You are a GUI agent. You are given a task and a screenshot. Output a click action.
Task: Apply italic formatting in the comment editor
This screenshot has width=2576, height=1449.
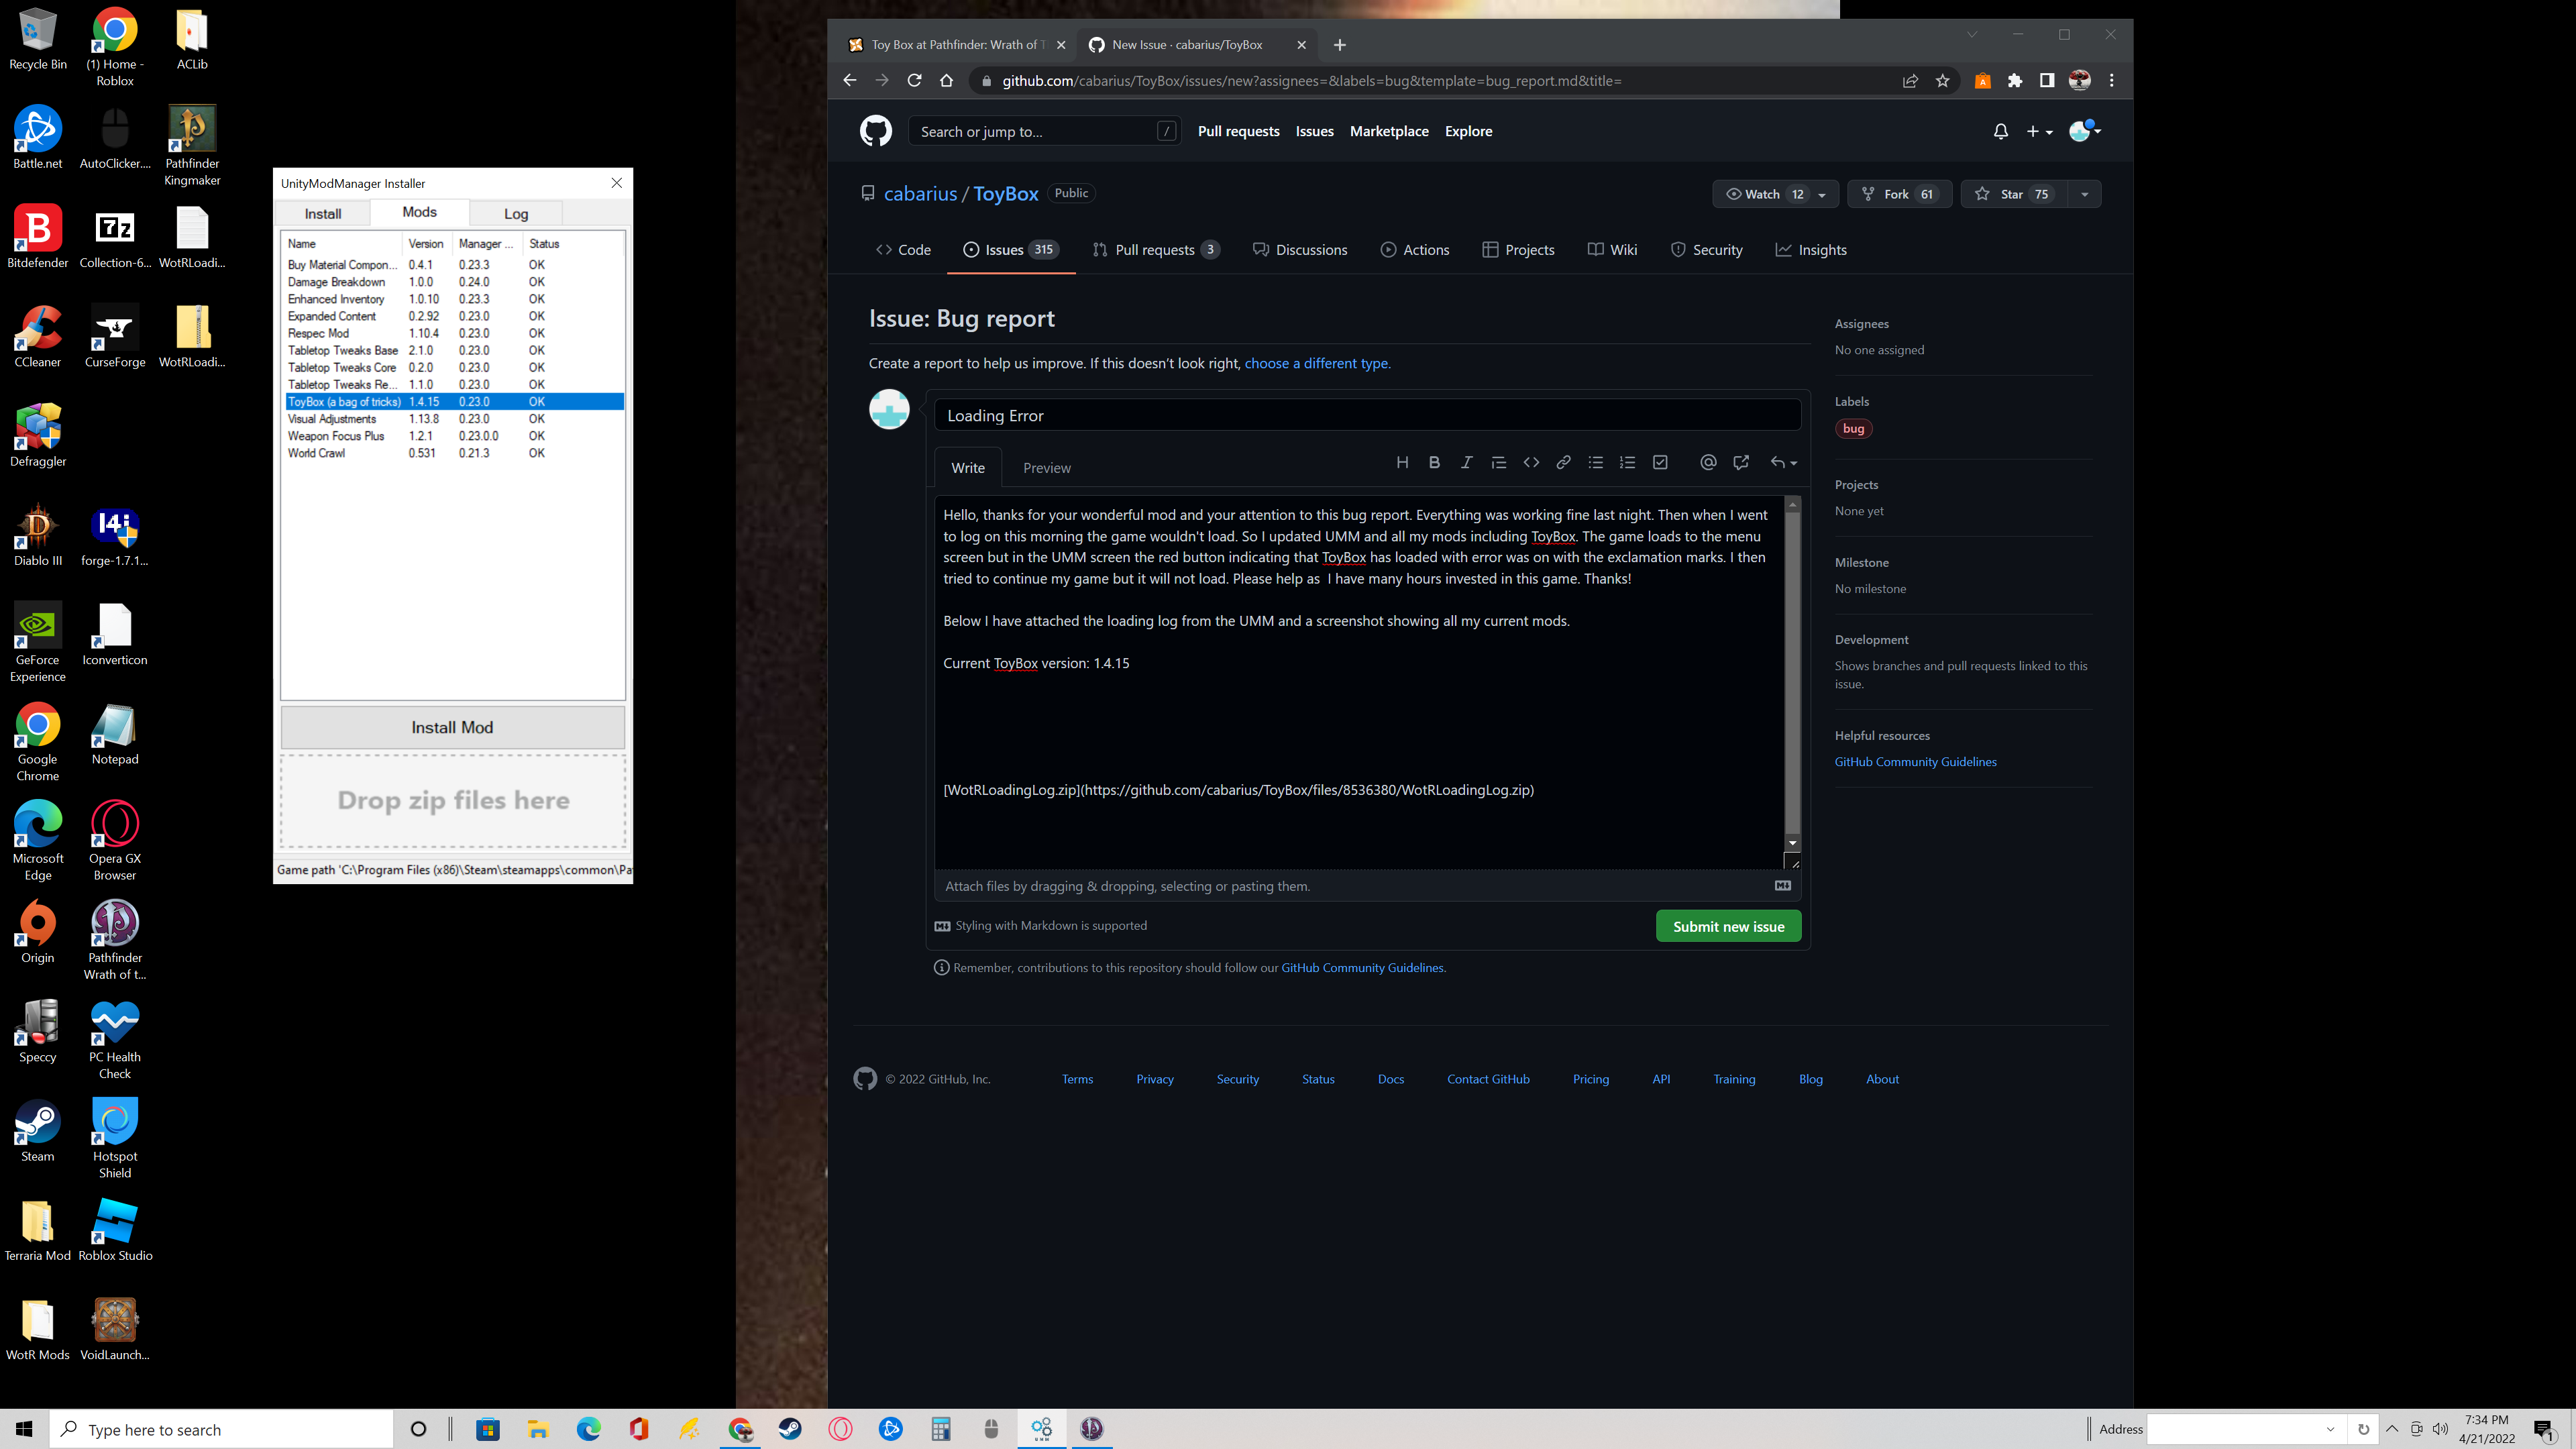(x=1466, y=462)
